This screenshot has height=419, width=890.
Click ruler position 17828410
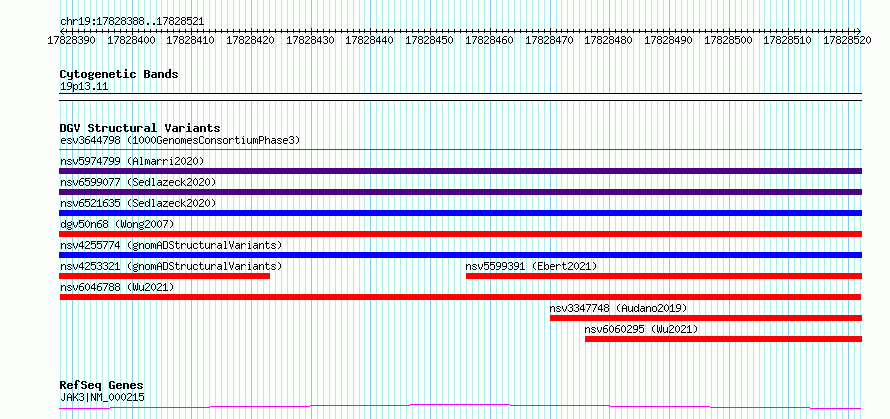(x=191, y=40)
